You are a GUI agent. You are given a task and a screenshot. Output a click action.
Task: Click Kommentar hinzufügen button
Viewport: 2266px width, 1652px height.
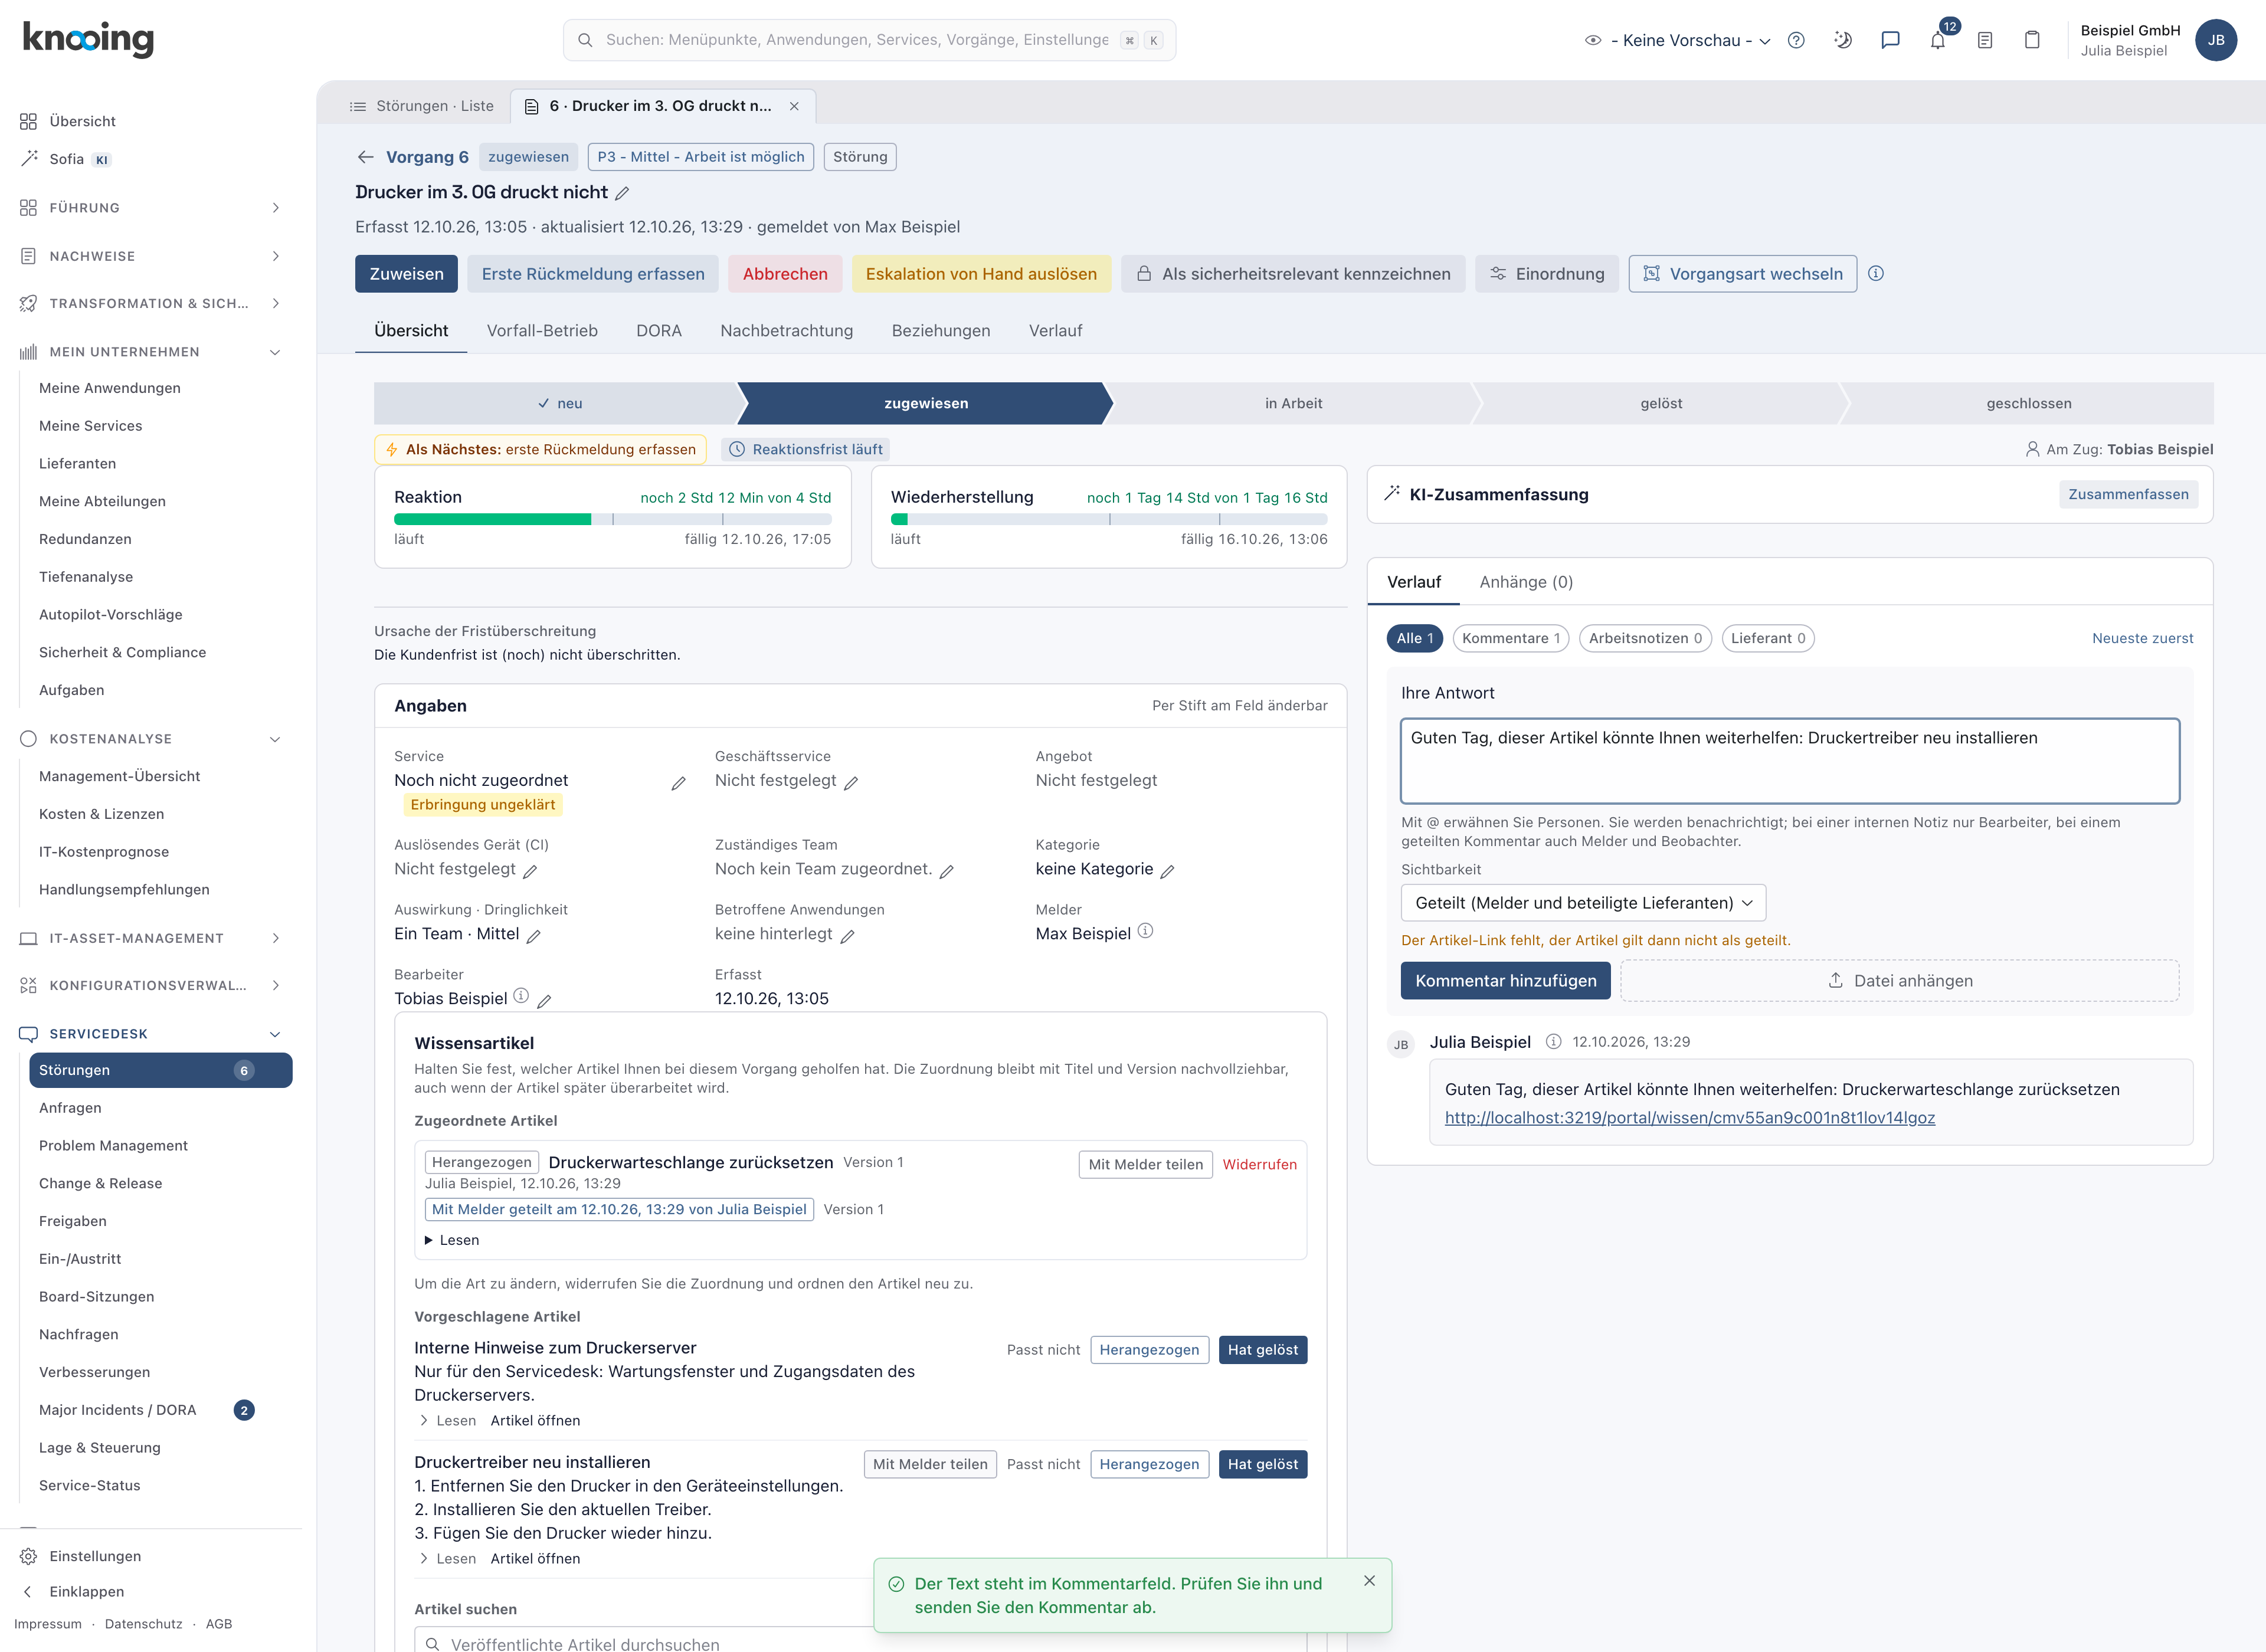[x=1505, y=981]
